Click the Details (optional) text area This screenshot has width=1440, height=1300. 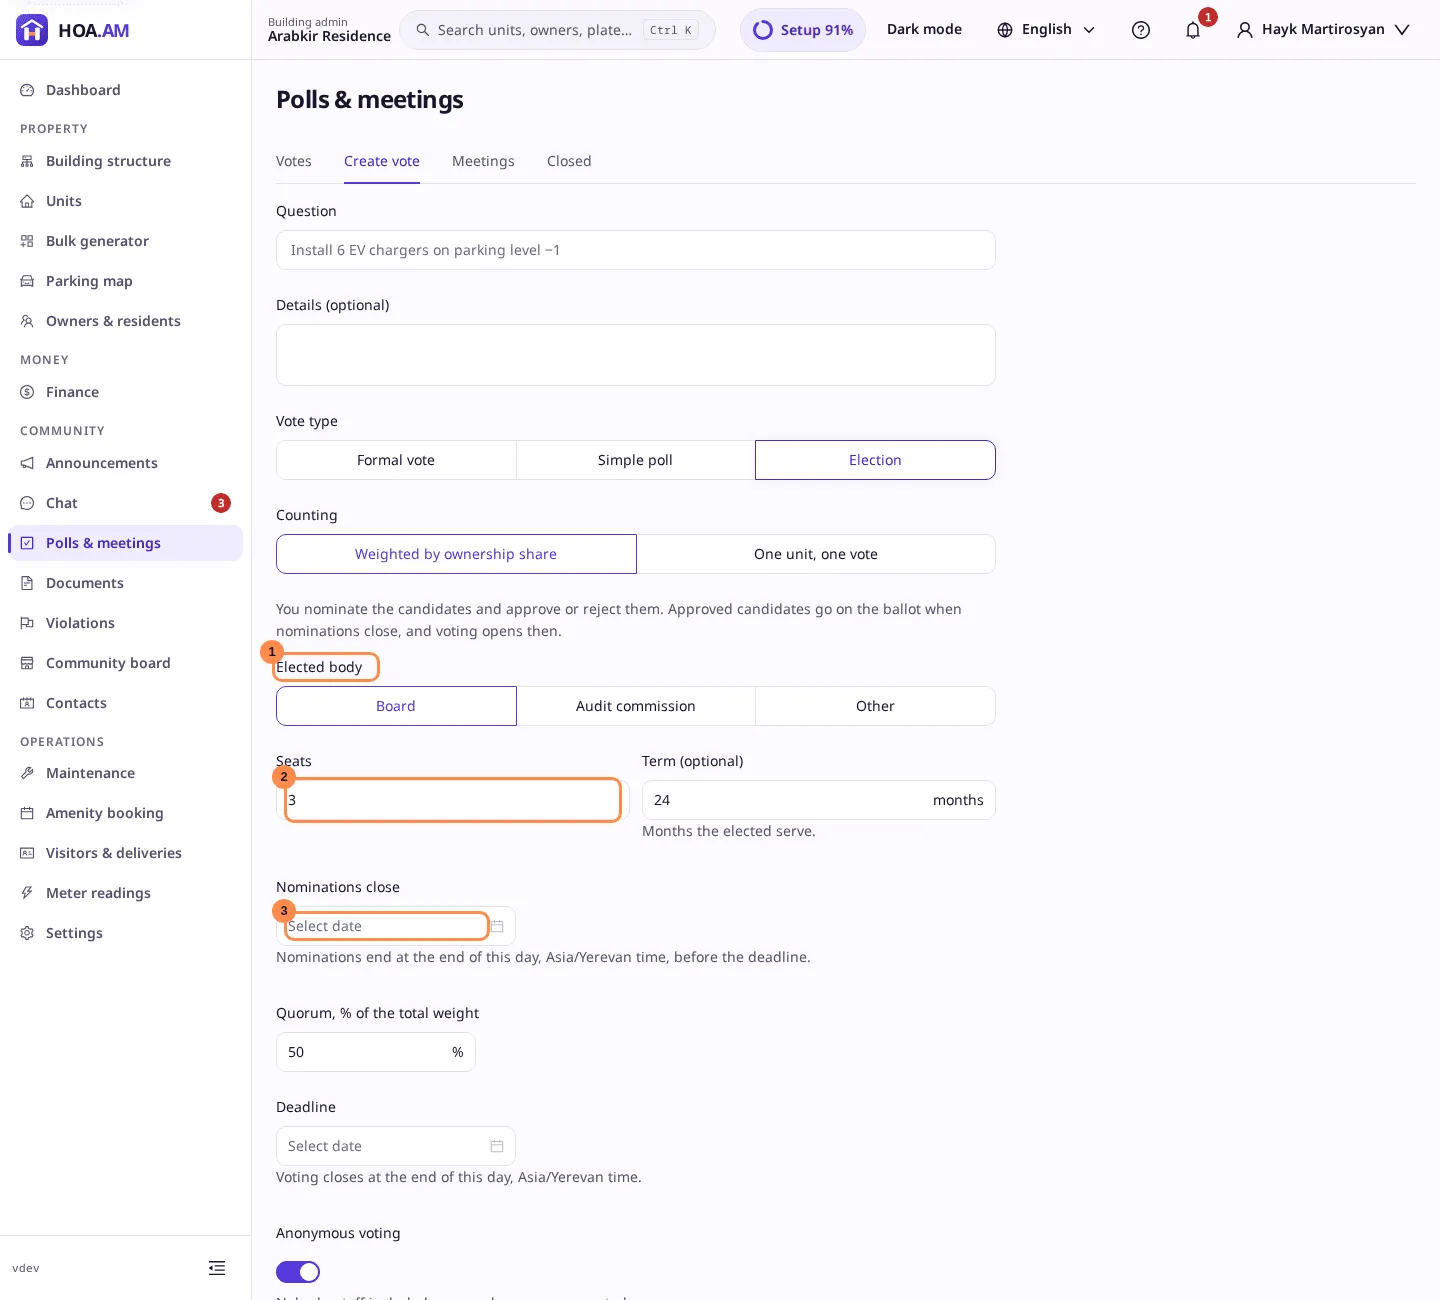tap(636, 355)
